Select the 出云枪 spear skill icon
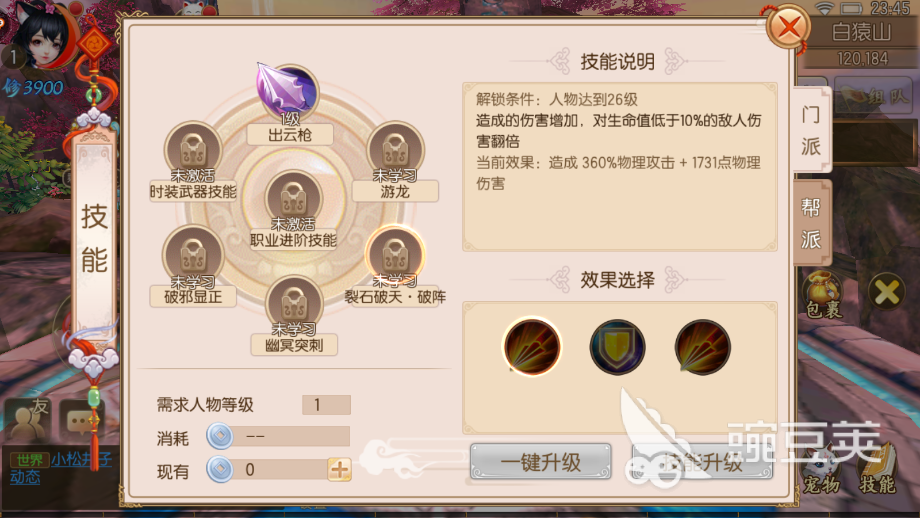Viewport: 920px width, 518px height. pos(288,91)
